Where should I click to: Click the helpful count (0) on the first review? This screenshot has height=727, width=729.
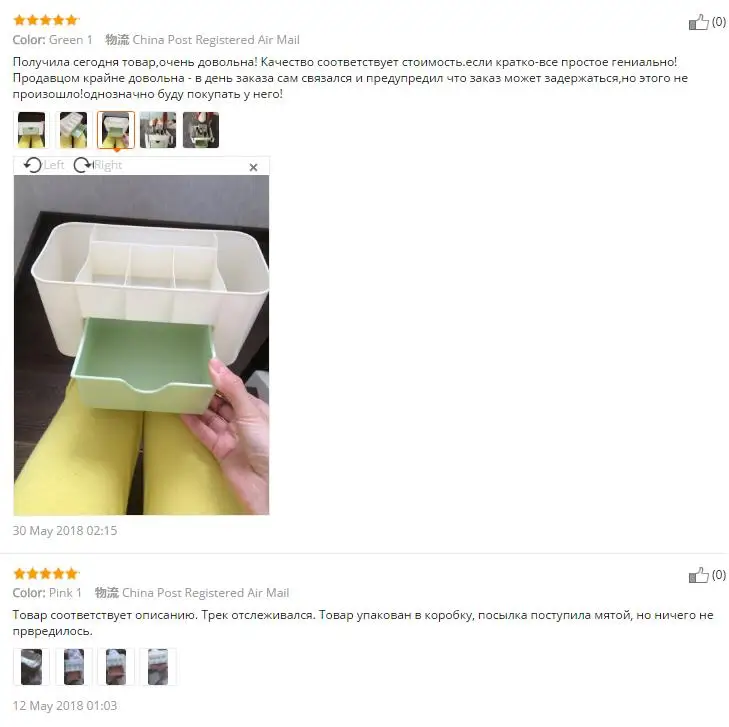coord(719,22)
